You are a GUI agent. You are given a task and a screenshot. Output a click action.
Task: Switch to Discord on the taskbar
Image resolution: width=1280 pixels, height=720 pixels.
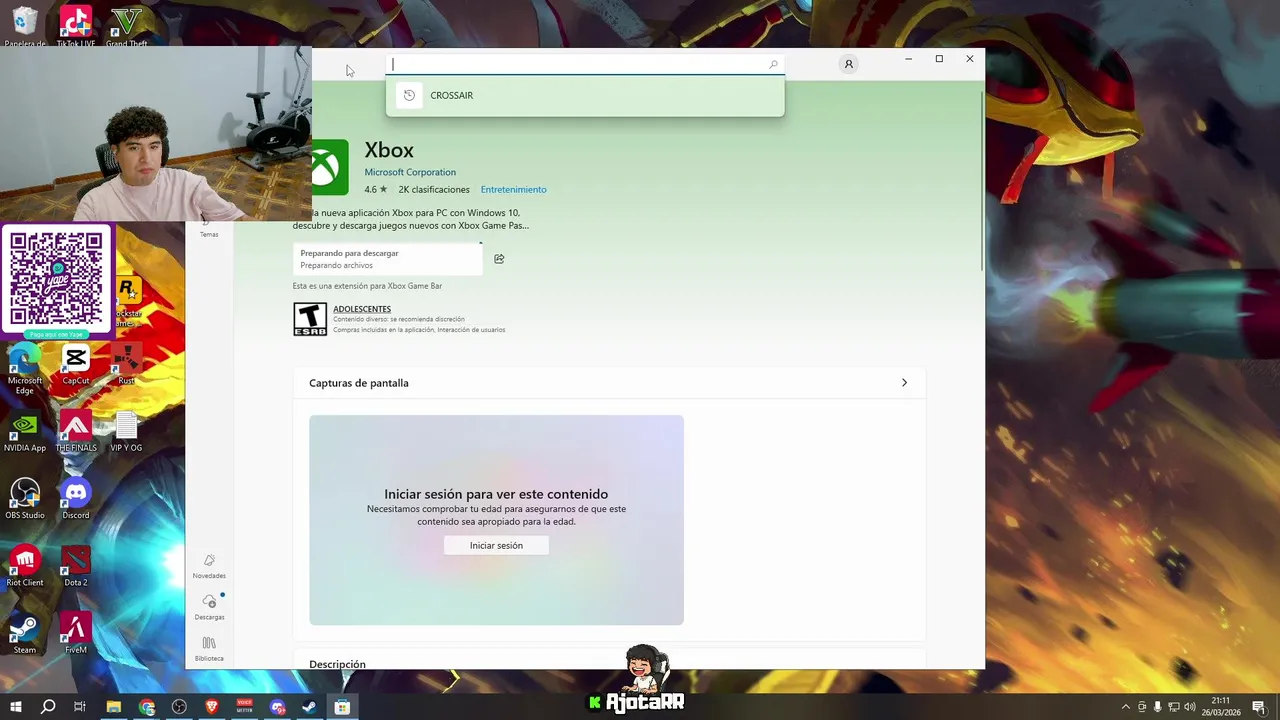(277, 707)
